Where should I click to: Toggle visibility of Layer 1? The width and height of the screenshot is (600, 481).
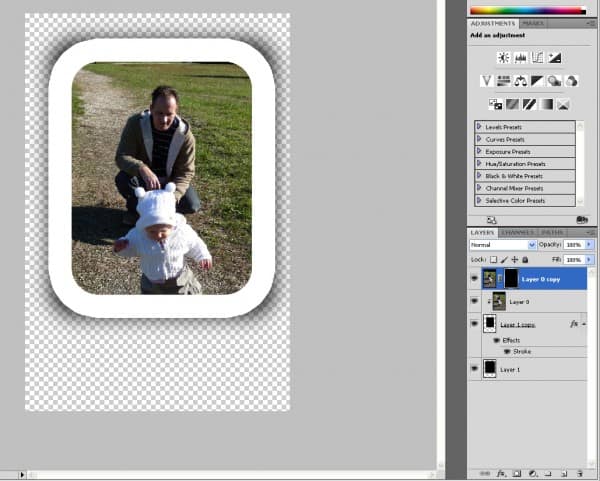click(x=475, y=368)
